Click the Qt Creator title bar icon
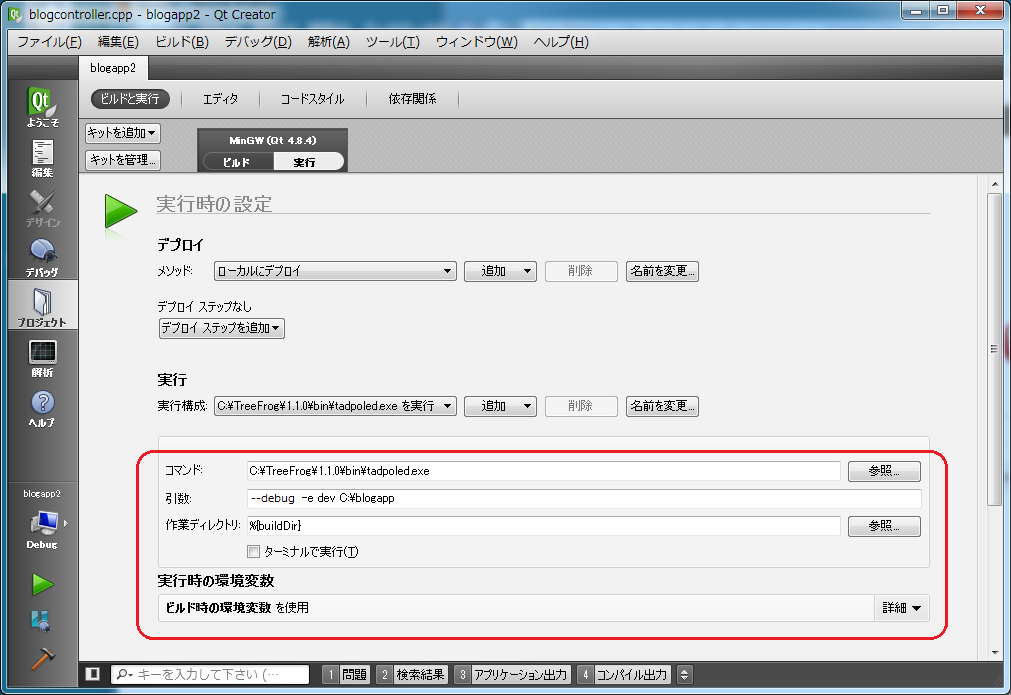 (x=14, y=14)
